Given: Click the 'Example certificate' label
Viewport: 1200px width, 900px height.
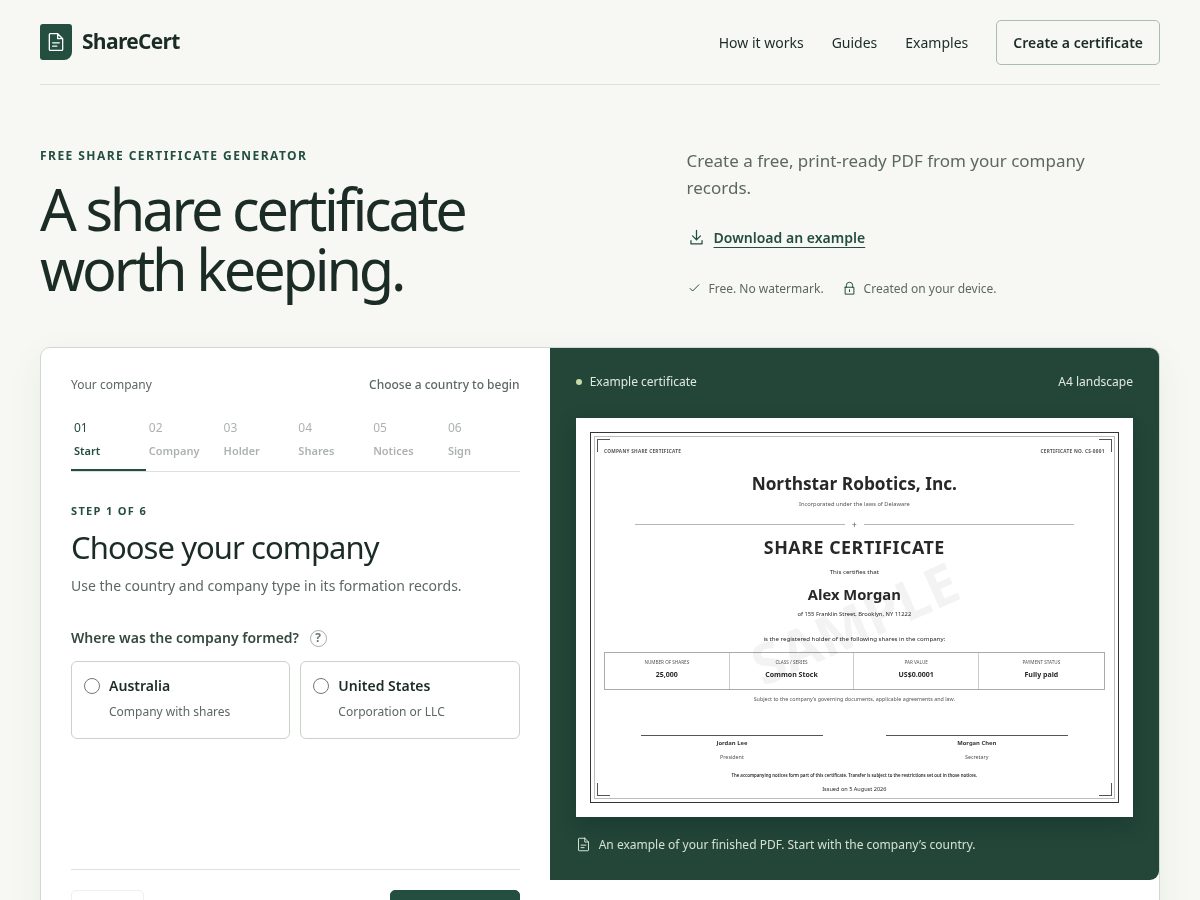Looking at the screenshot, I should click(x=643, y=381).
